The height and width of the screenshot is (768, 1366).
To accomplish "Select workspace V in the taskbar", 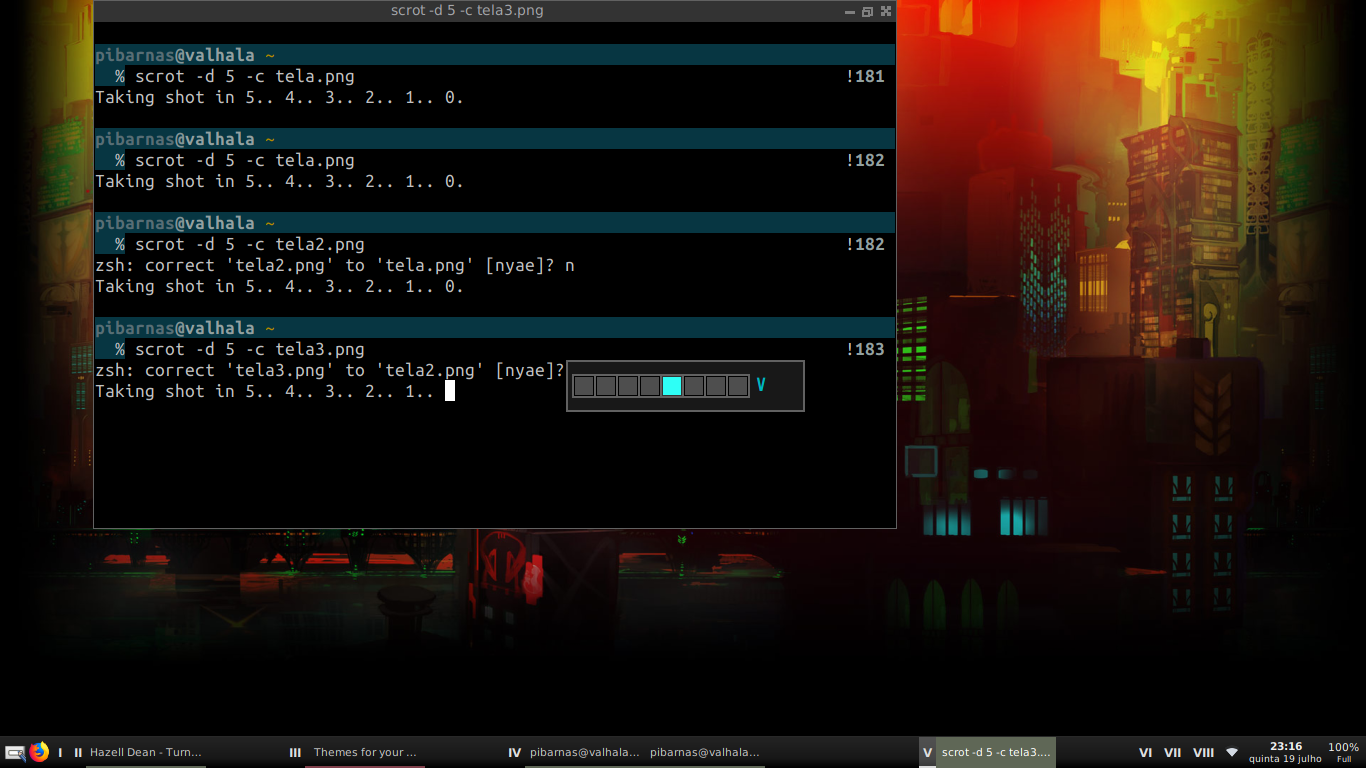I will [x=927, y=753].
